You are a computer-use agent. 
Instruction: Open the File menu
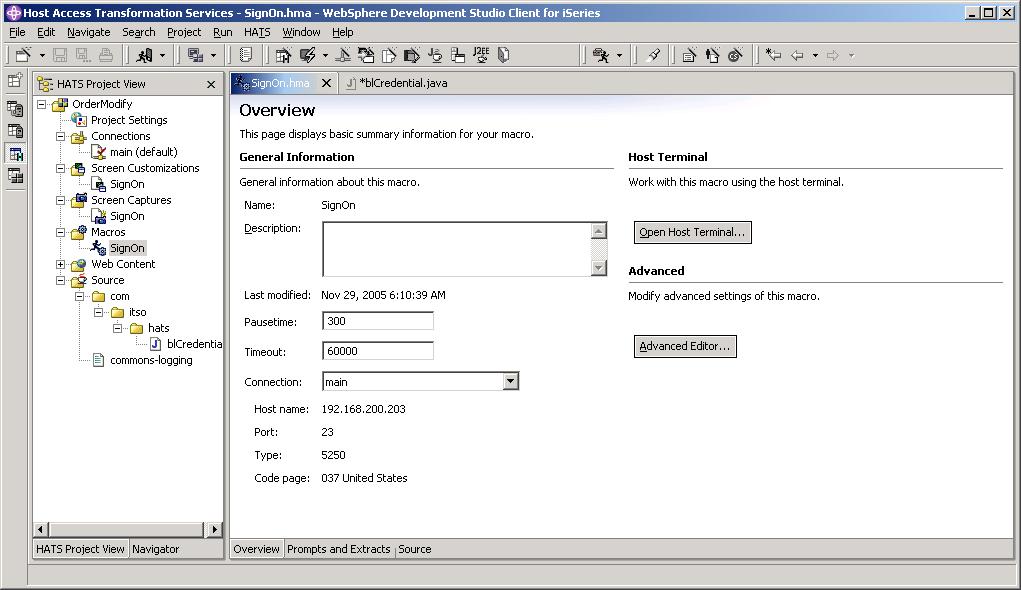[x=17, y=32]
